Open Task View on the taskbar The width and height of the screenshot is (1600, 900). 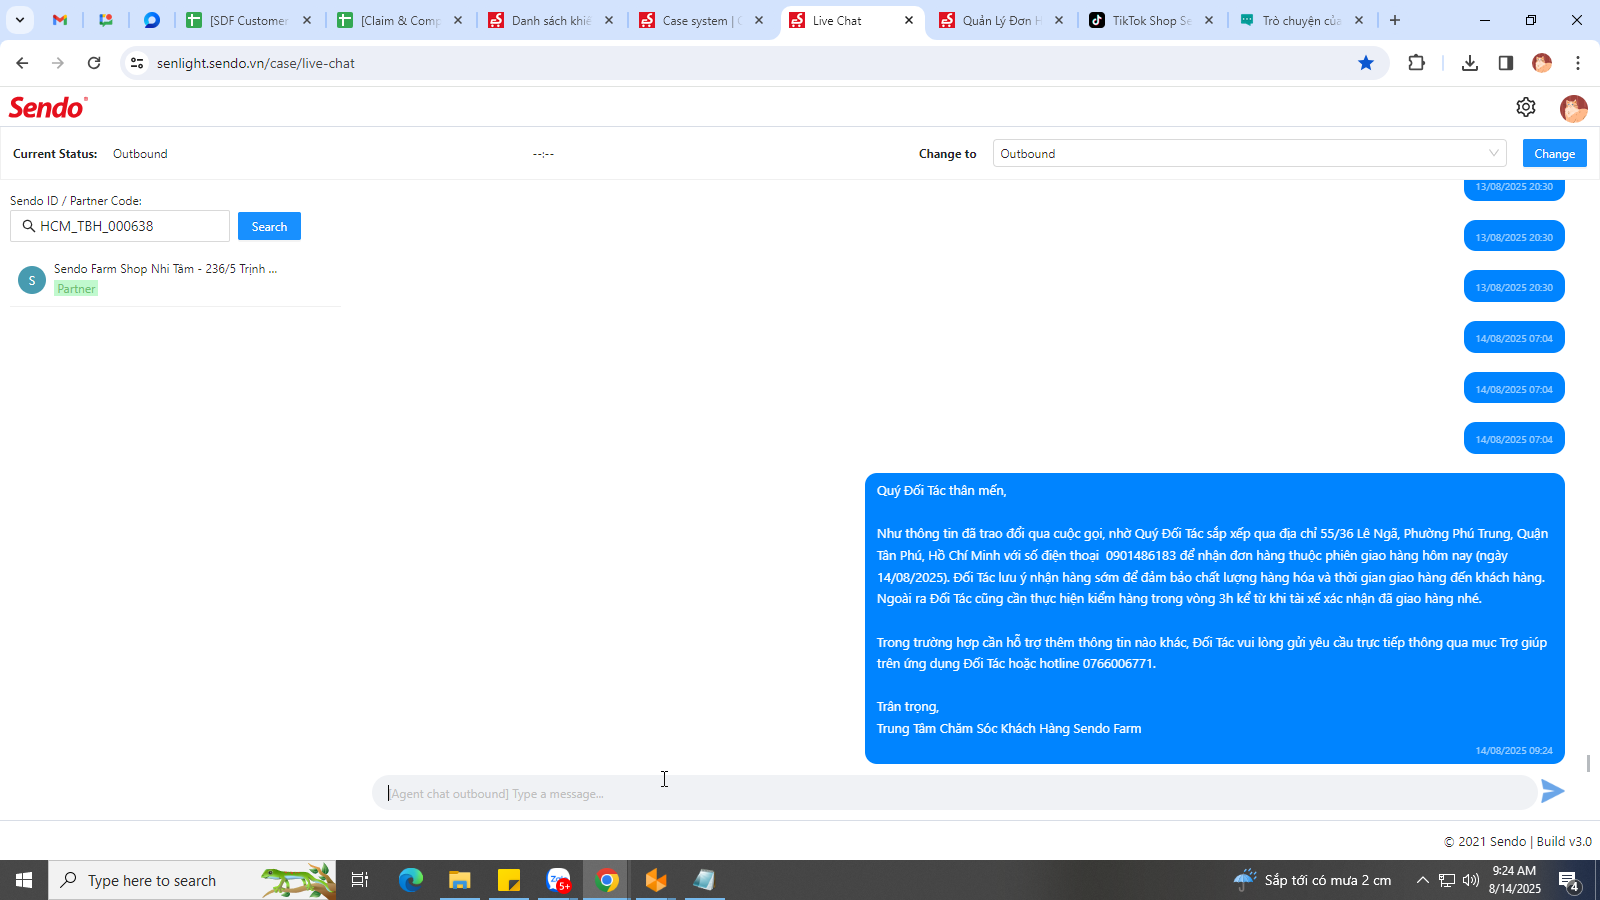(x=360, y=880)
